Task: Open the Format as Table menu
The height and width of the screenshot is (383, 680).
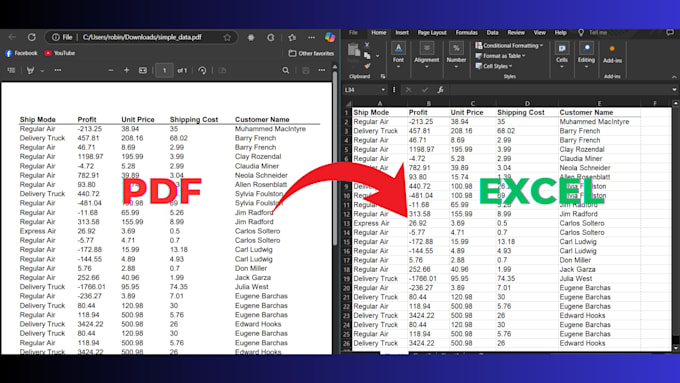Action: 500,56
